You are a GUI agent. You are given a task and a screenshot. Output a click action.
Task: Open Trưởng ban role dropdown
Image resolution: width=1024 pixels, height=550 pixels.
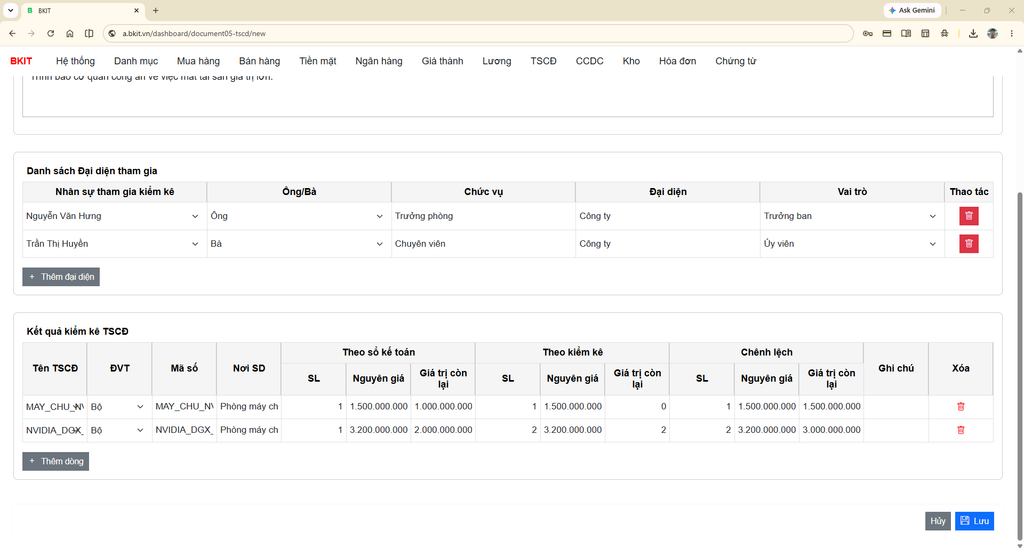click(852, 216)
